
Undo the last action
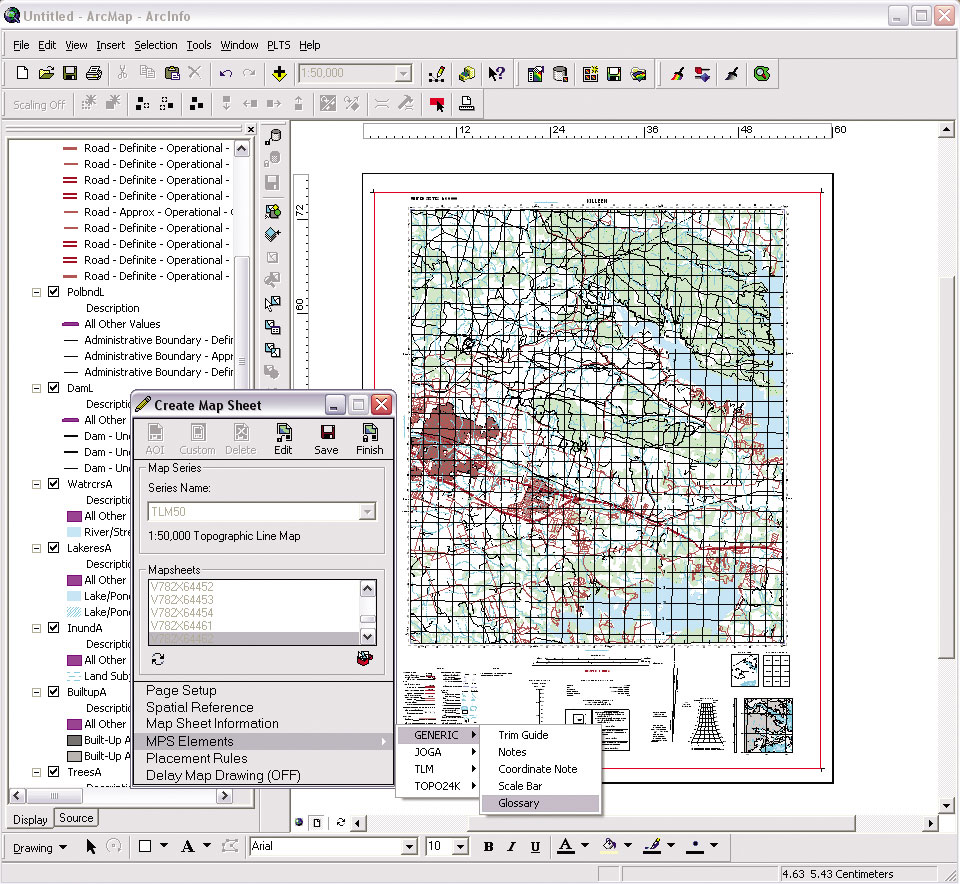226,73
